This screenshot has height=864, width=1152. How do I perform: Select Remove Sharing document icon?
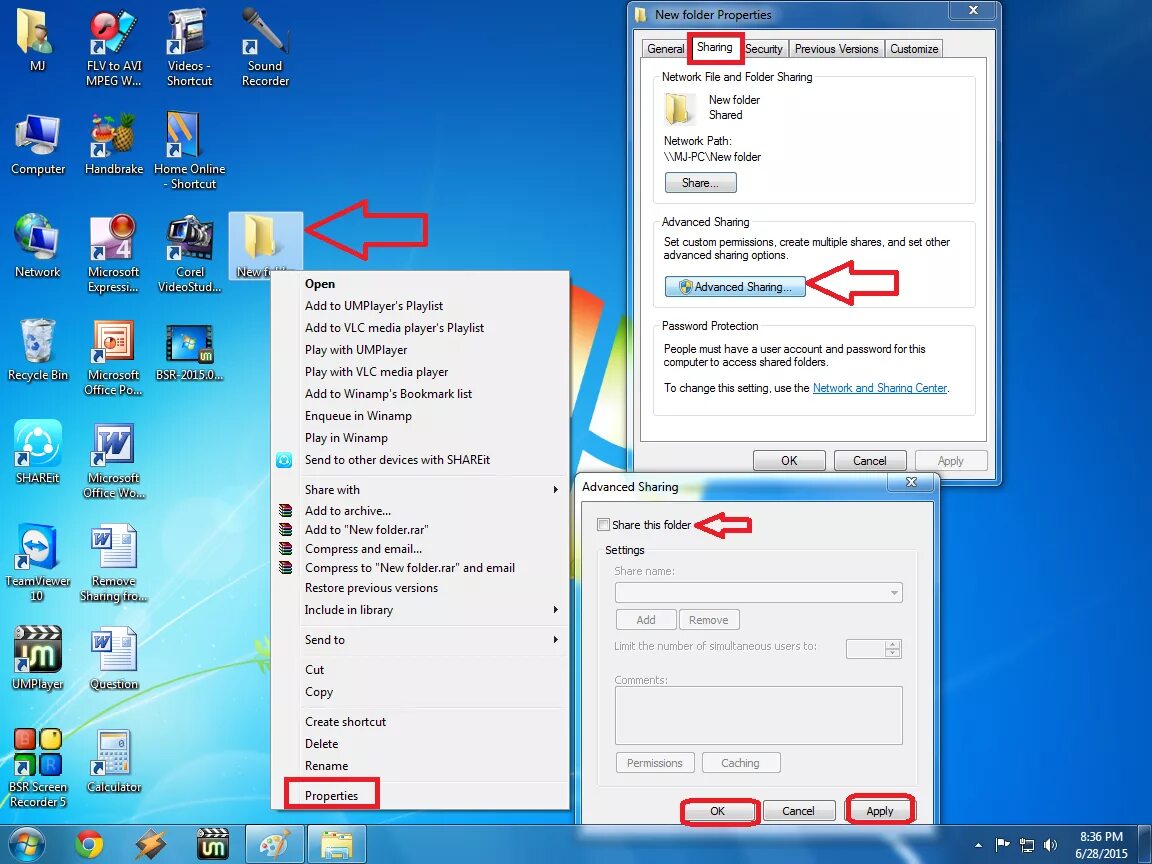tap(113, 563)
